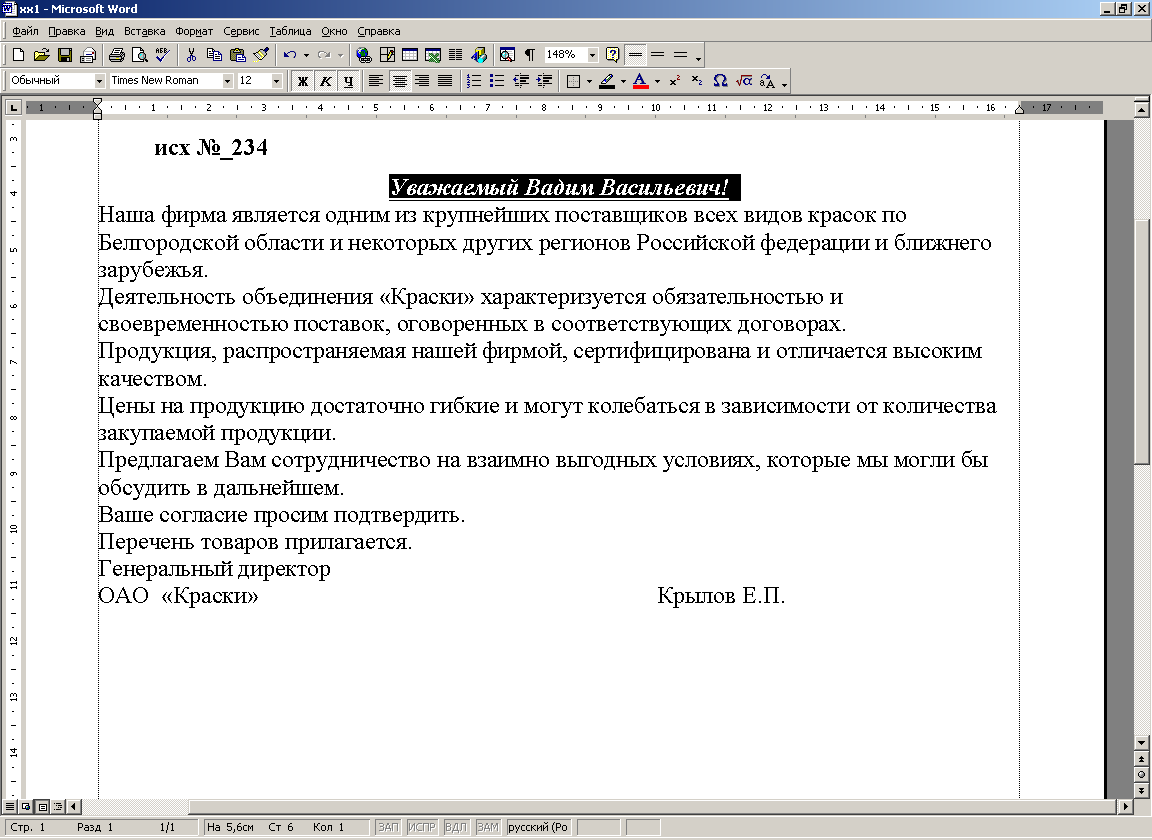Screen dimensions: 1152x840
Task: Apply subscript x₂ formatting
Action: (697, 81)
